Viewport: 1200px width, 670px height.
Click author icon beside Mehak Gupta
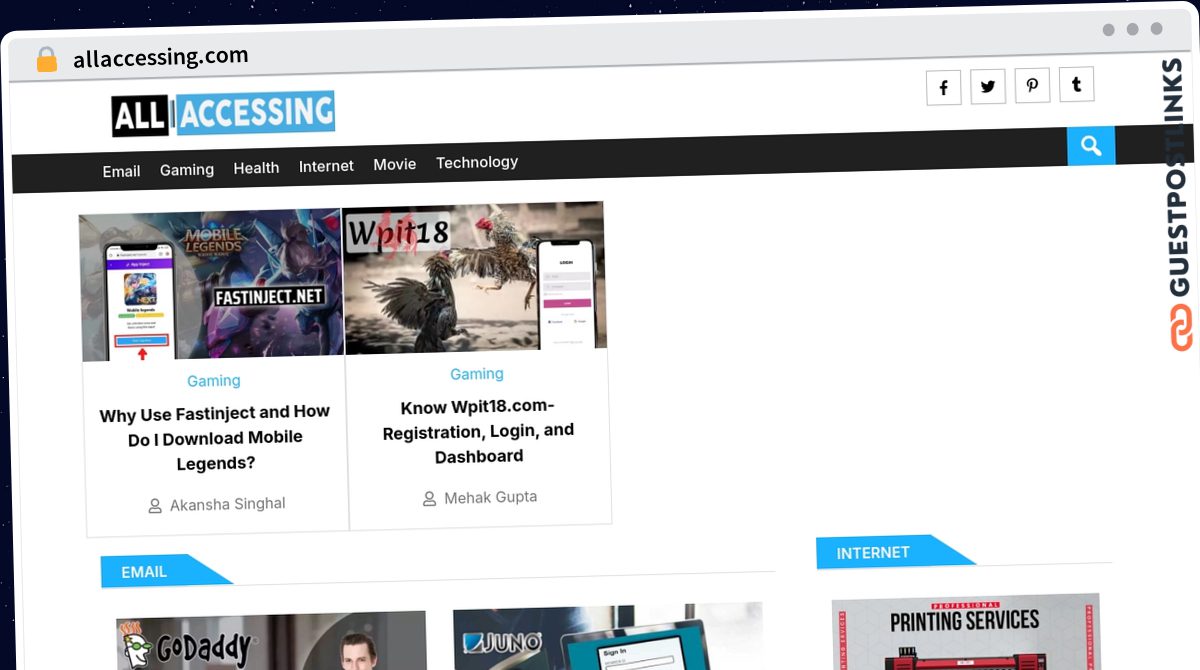(429, 498)
